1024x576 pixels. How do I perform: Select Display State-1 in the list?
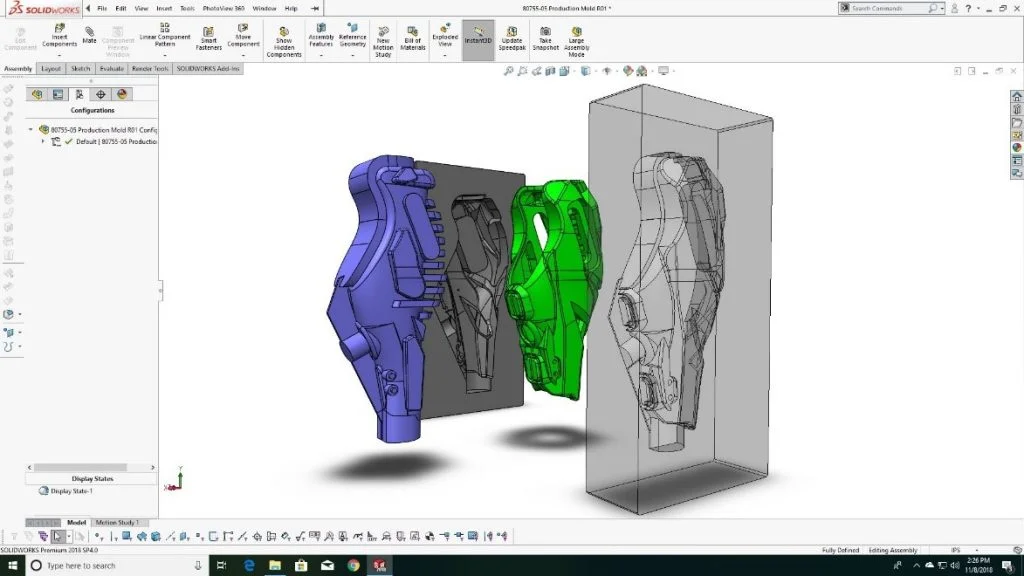(x=70, y=491)
